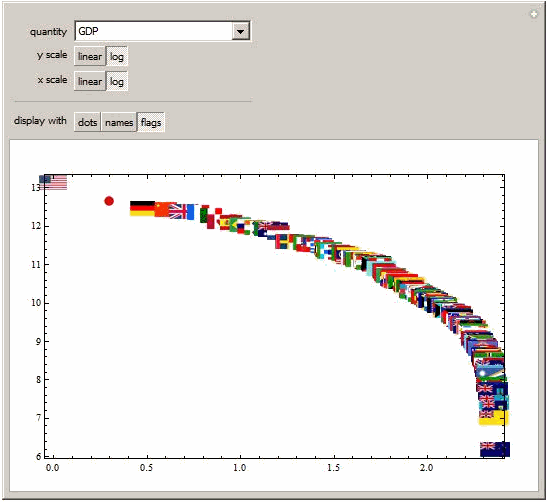Click the lowest flag on the plot
The width and height of the screenshot is (547, 502).
point(495,449)
